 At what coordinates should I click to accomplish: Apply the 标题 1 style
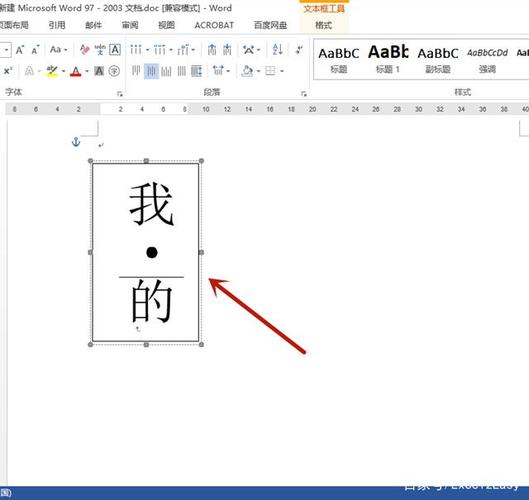[x=388, y=60]
